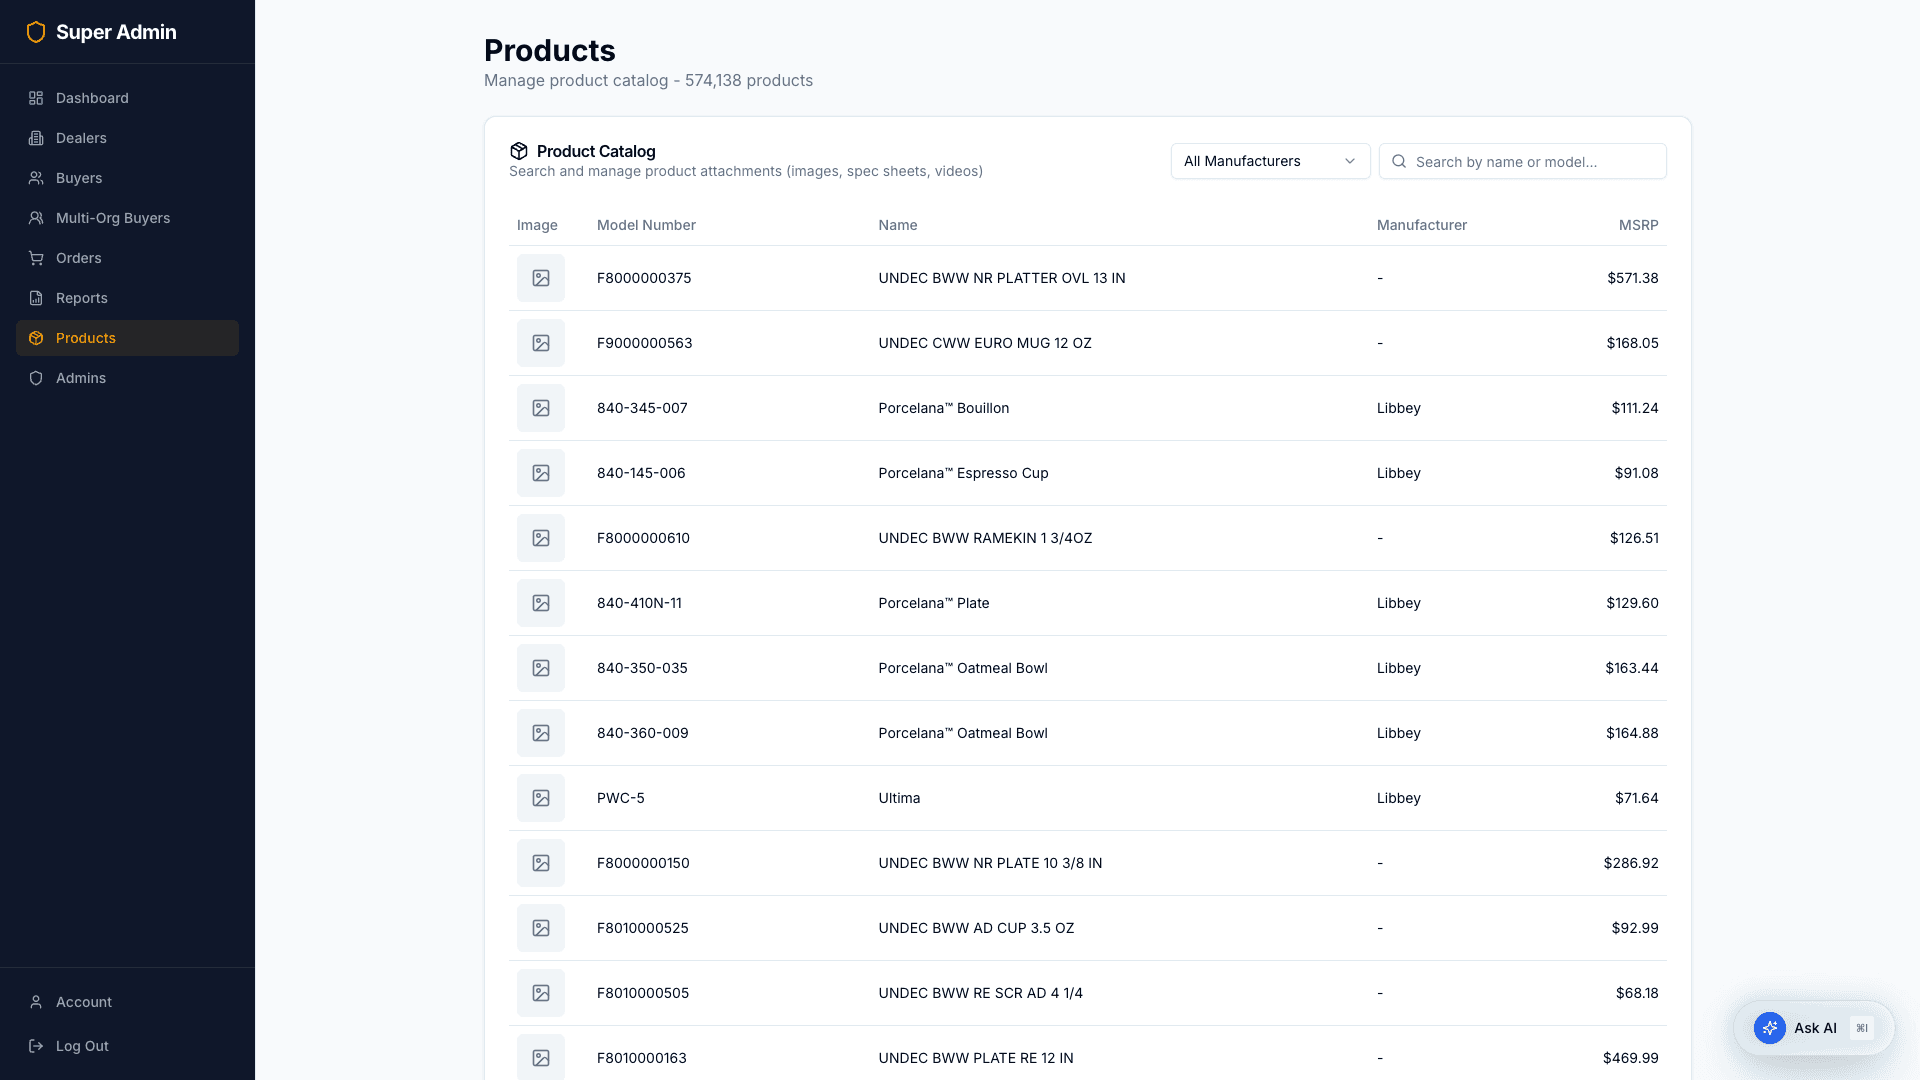Open image placeholder for F8000000375
The width and height of the screenshot is (1920, 1080).
coord(541,278)
